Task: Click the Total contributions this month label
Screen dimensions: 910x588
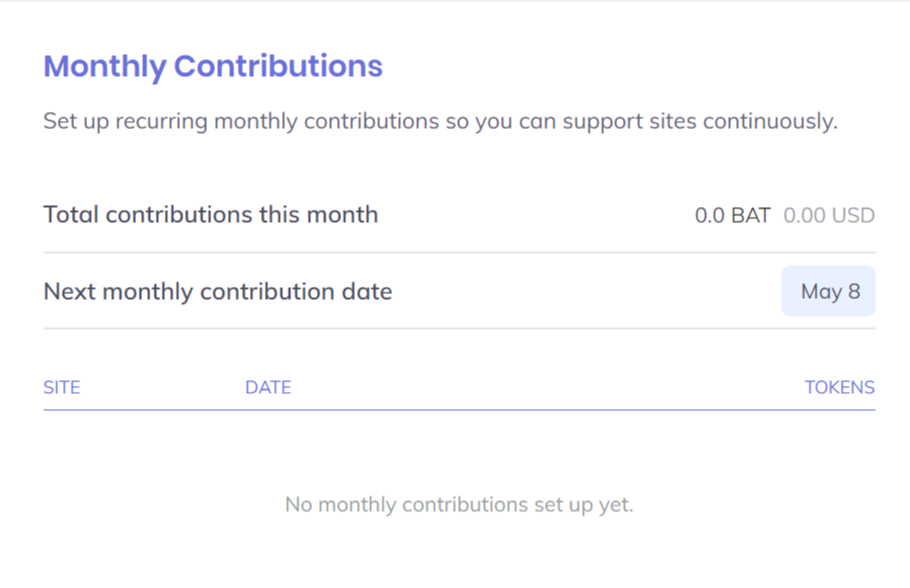Action: [211, 214]
